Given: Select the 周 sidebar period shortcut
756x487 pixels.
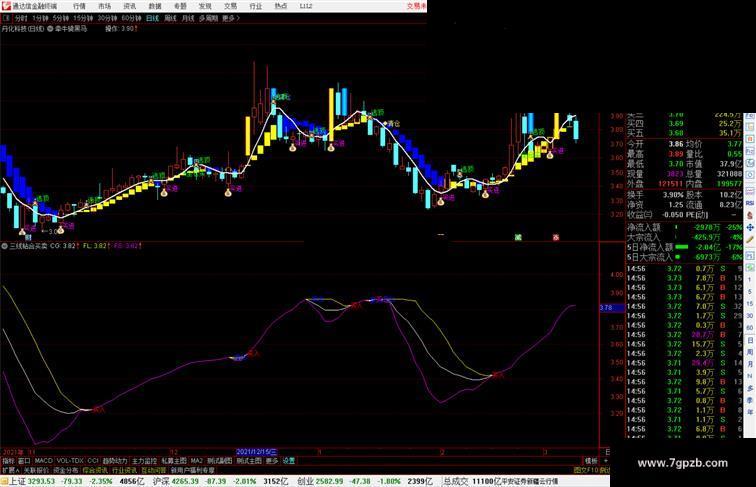Looking at the screenshot, I should pos(750,352).
